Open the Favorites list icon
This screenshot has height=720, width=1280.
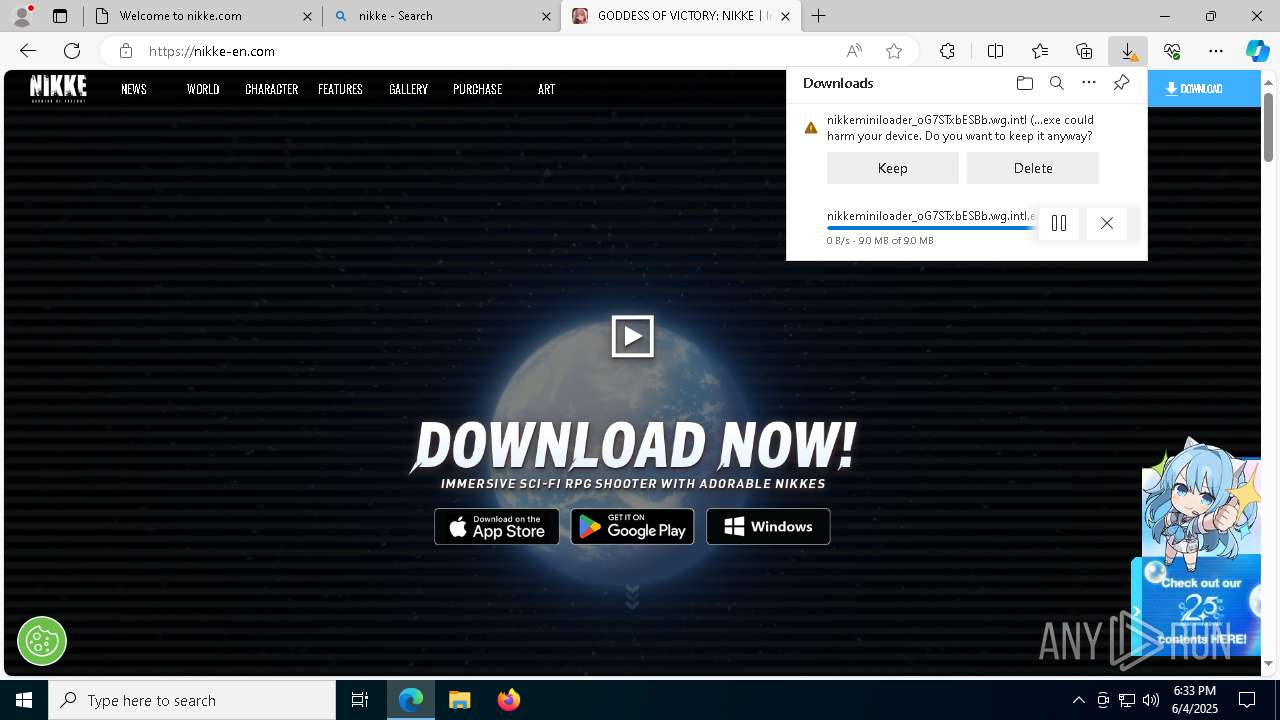pos(1040,51)
